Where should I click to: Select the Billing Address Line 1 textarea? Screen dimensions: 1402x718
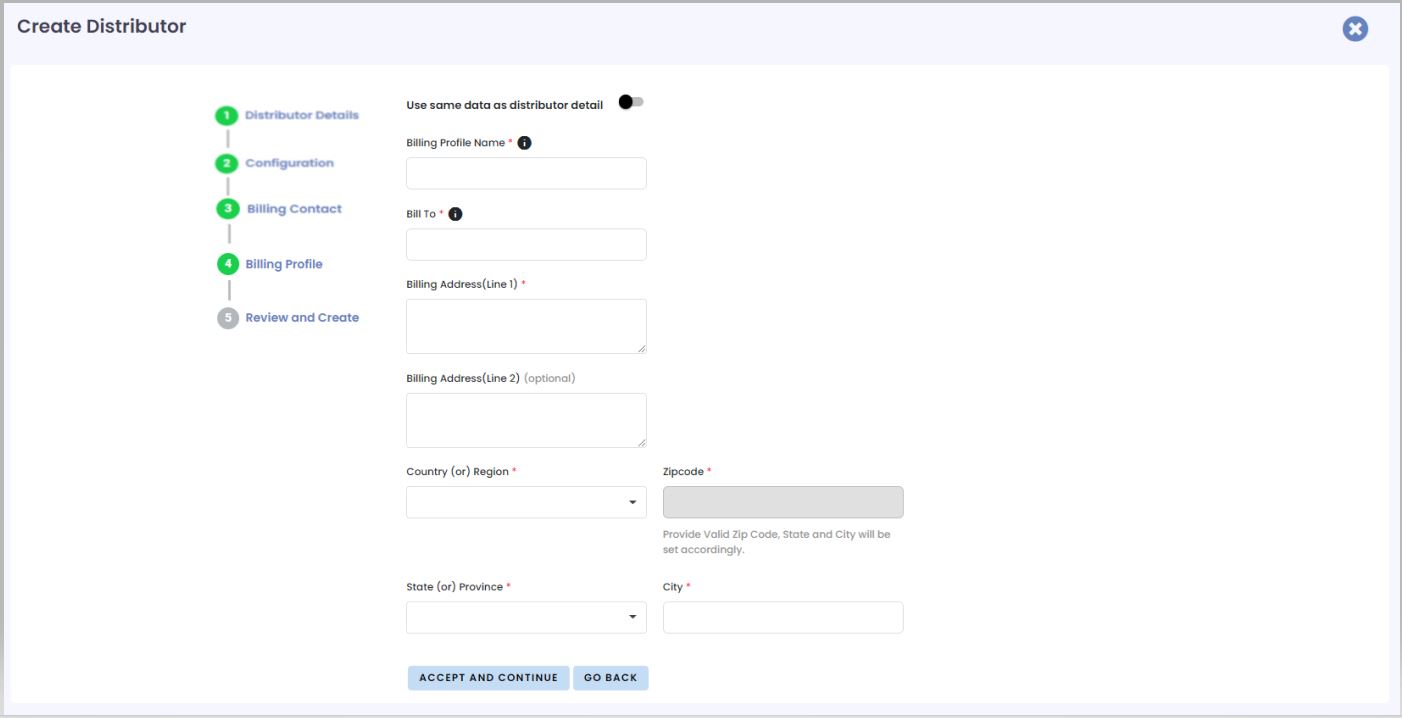(x=526, y=326)
